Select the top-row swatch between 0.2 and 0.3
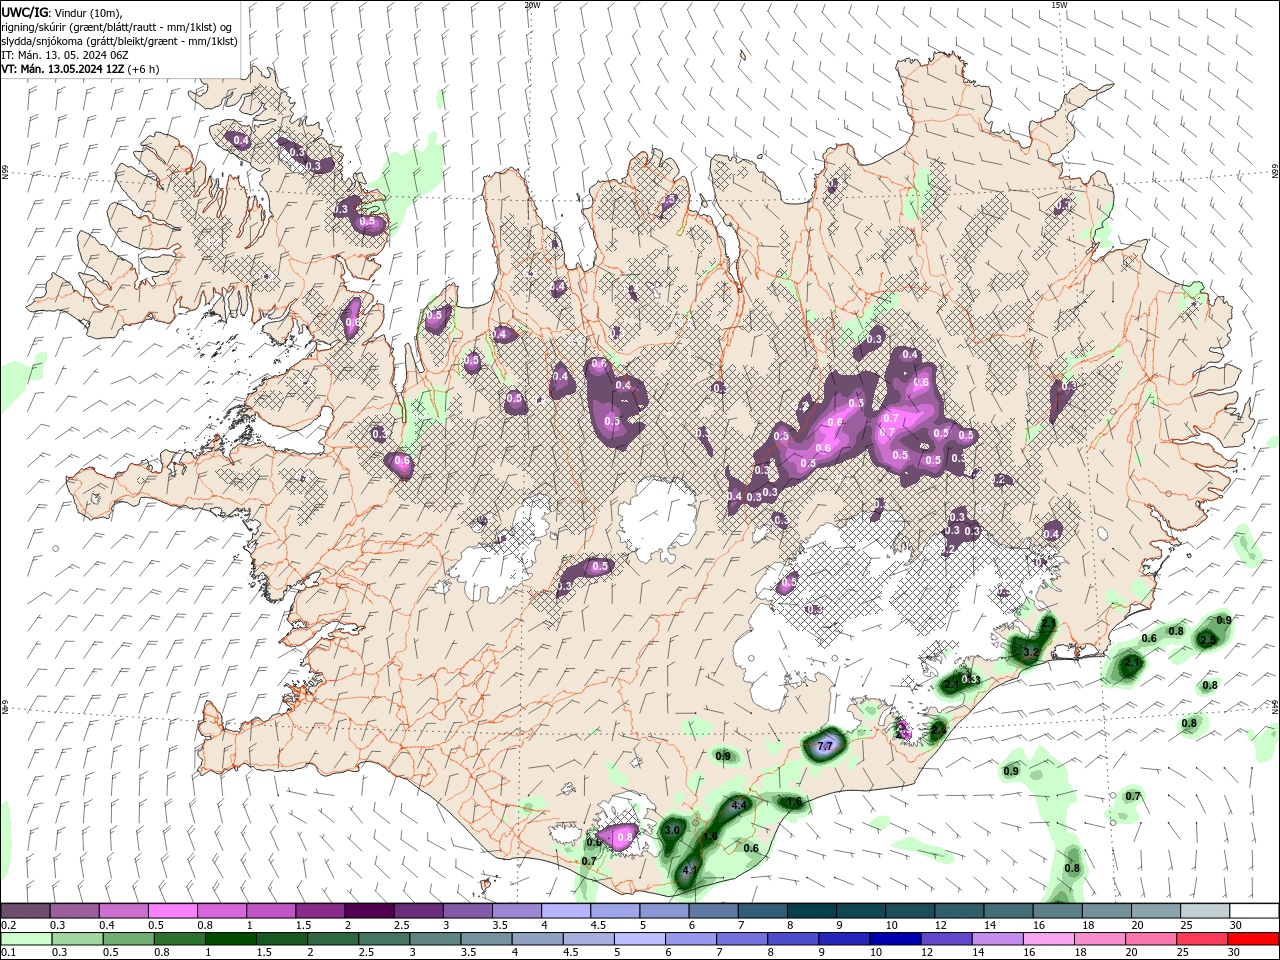 point(25,911)
